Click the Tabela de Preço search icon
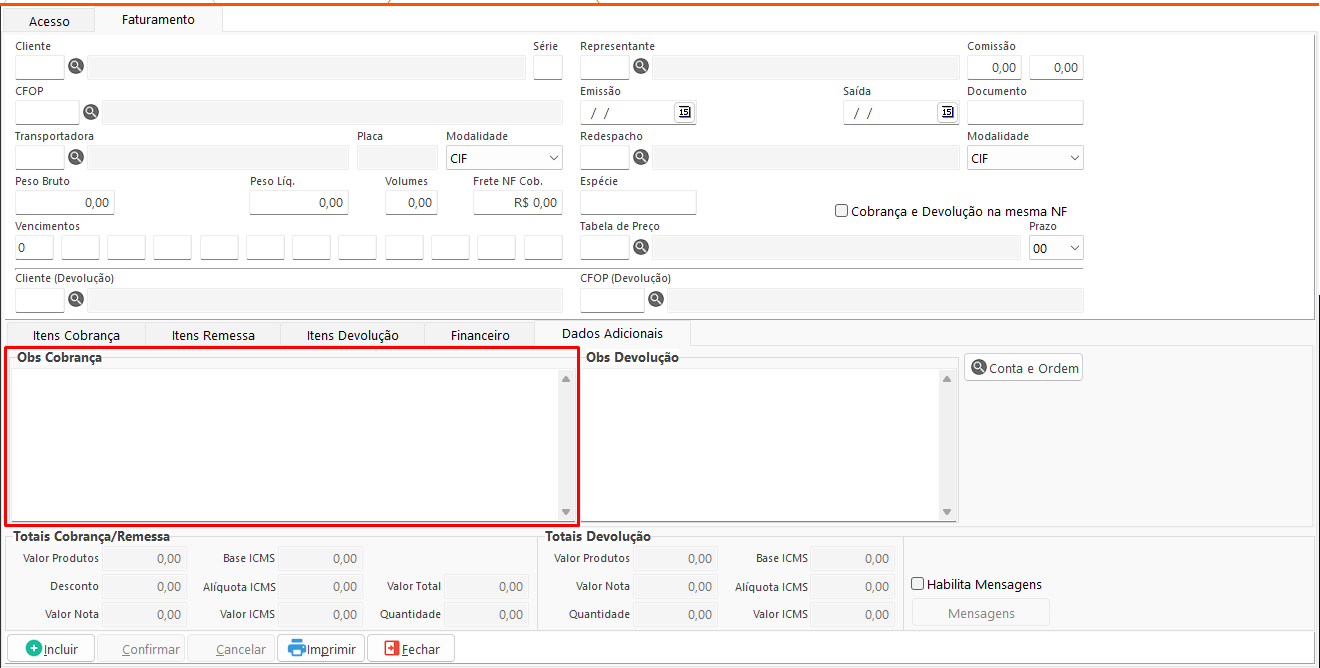 pyautogui.click(x=641, y=247)
